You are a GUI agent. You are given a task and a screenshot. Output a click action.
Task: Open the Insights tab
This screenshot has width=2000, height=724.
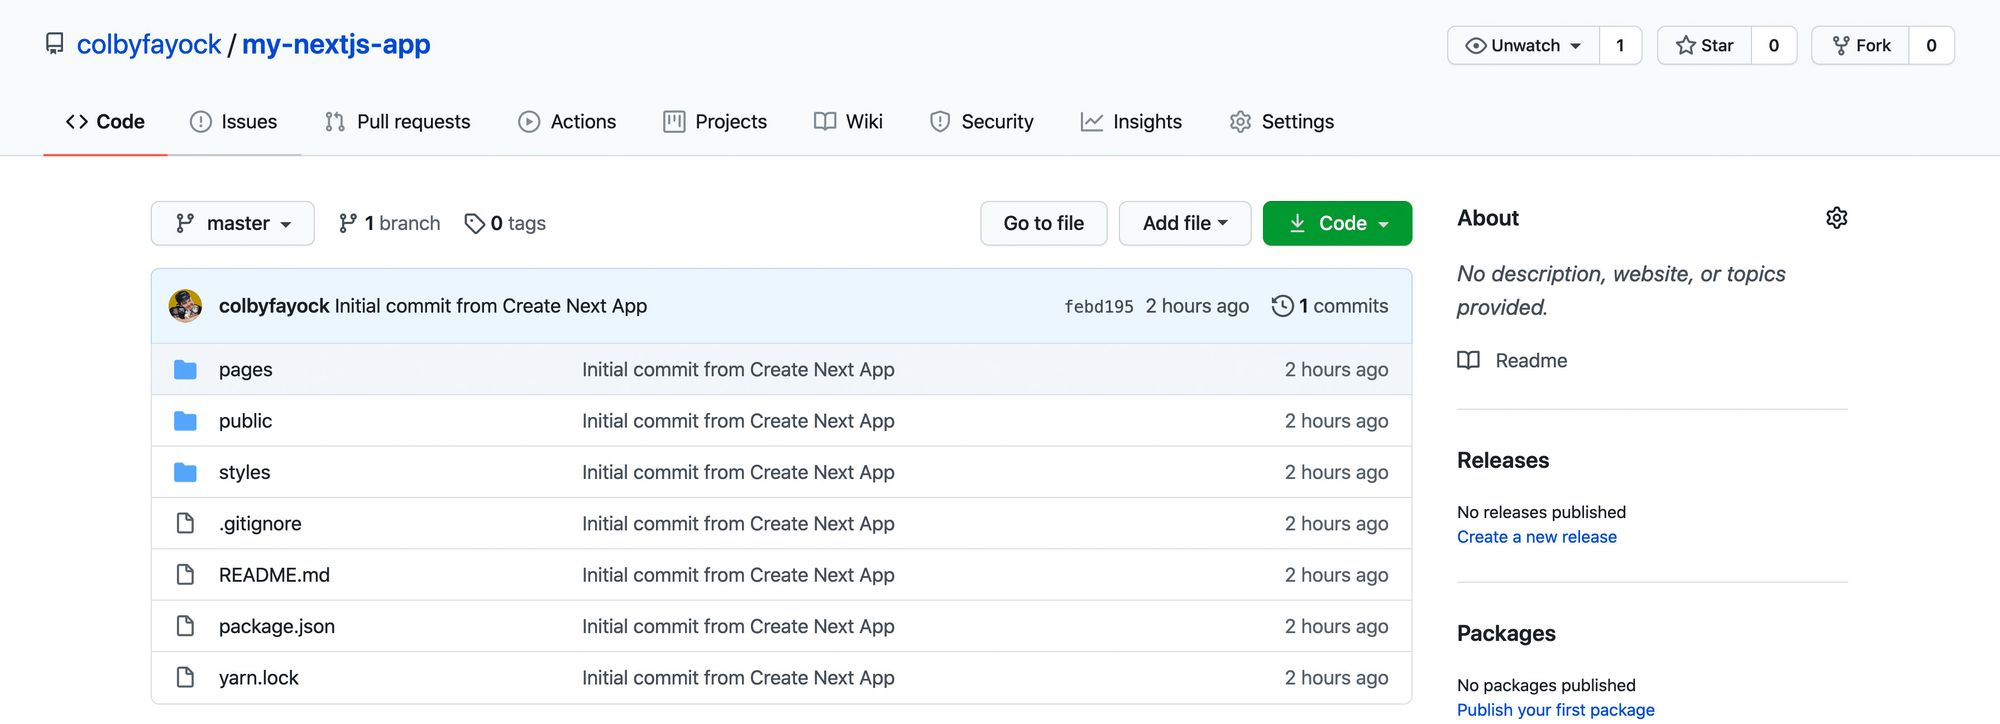[x=1131, y=122]
